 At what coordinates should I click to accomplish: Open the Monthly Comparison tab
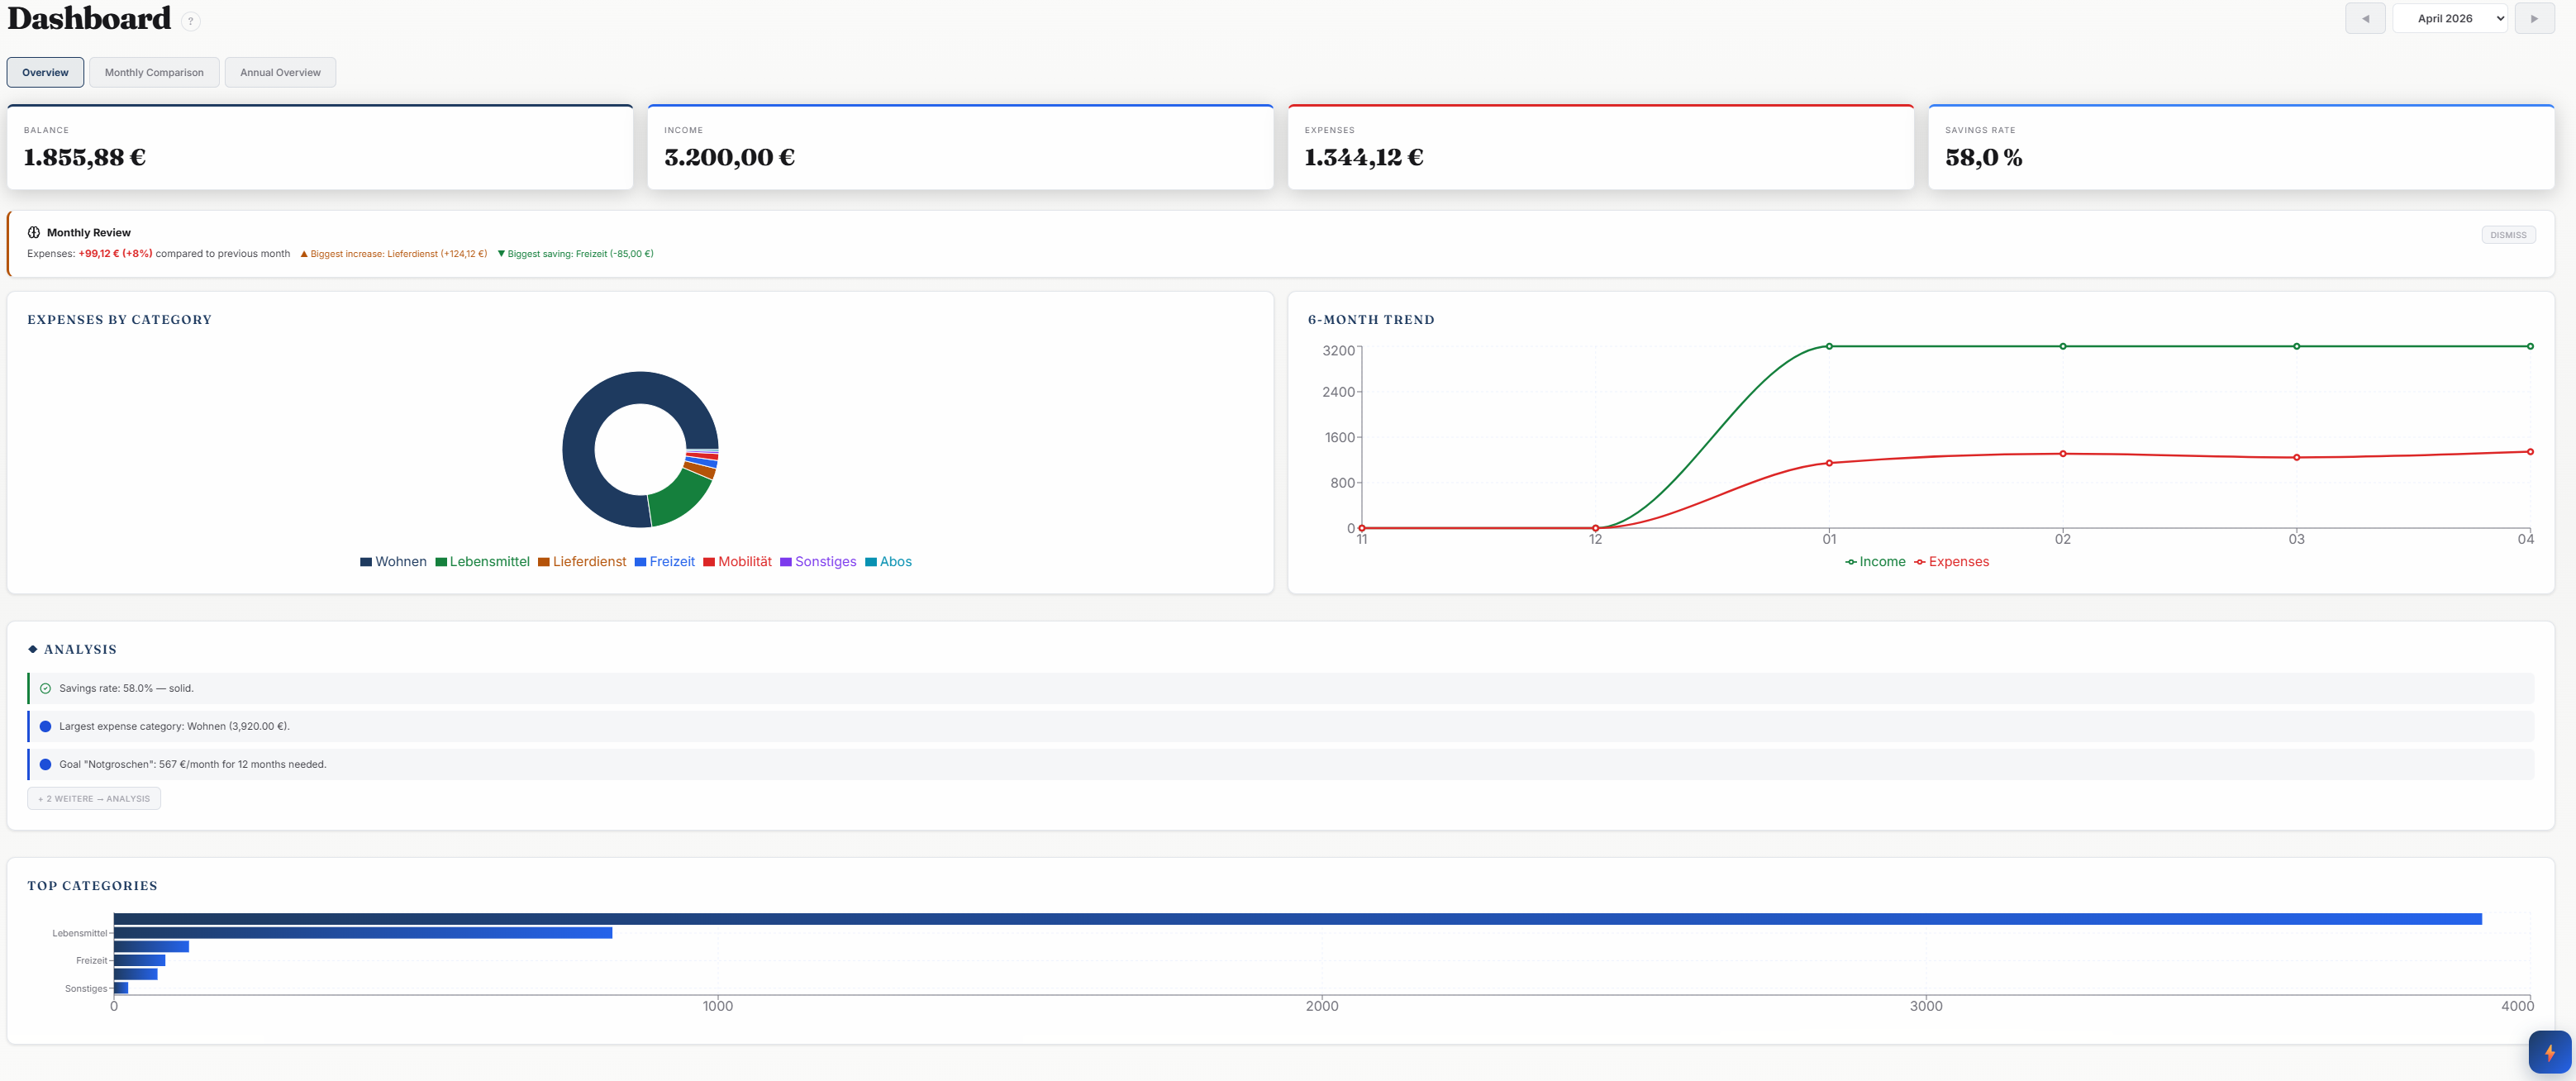(154, 72)
